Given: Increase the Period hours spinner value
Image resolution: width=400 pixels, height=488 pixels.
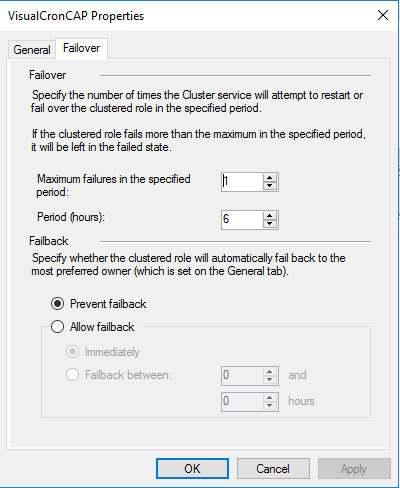Looking at the screenshot, I should tap(270, 216).
